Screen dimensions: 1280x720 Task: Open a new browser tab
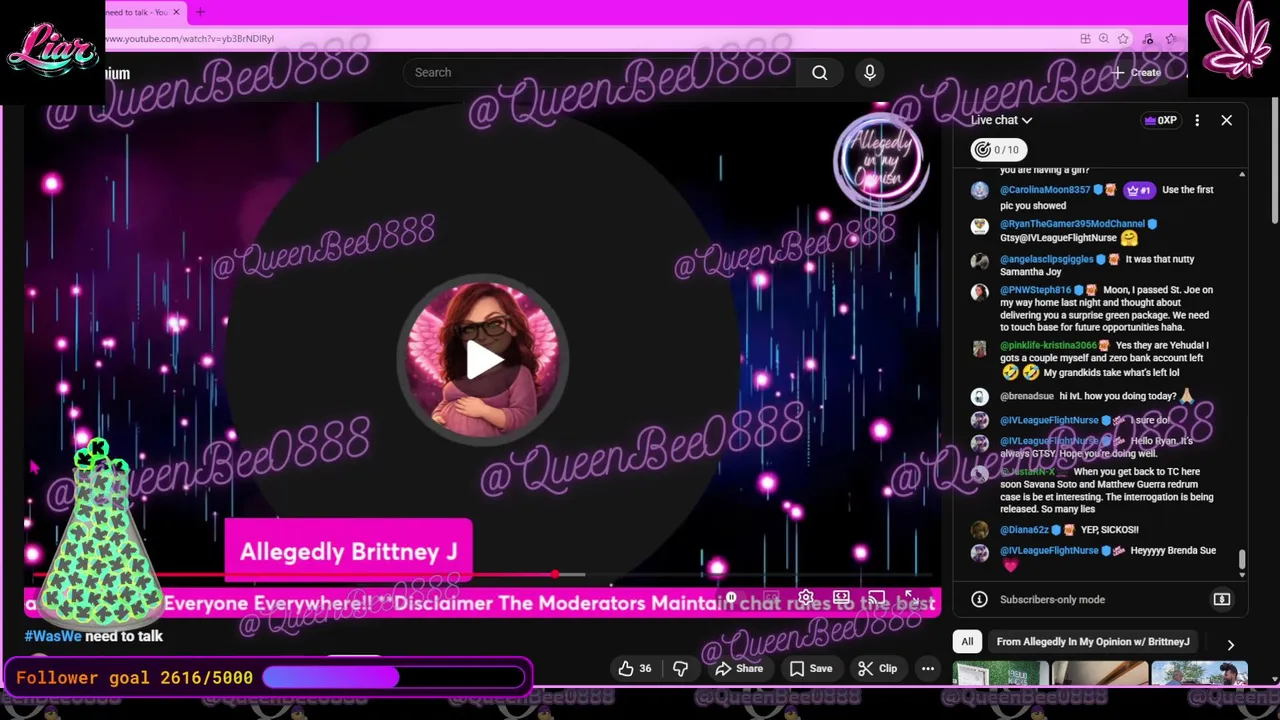pyautogui.click(x=200, y=12)
